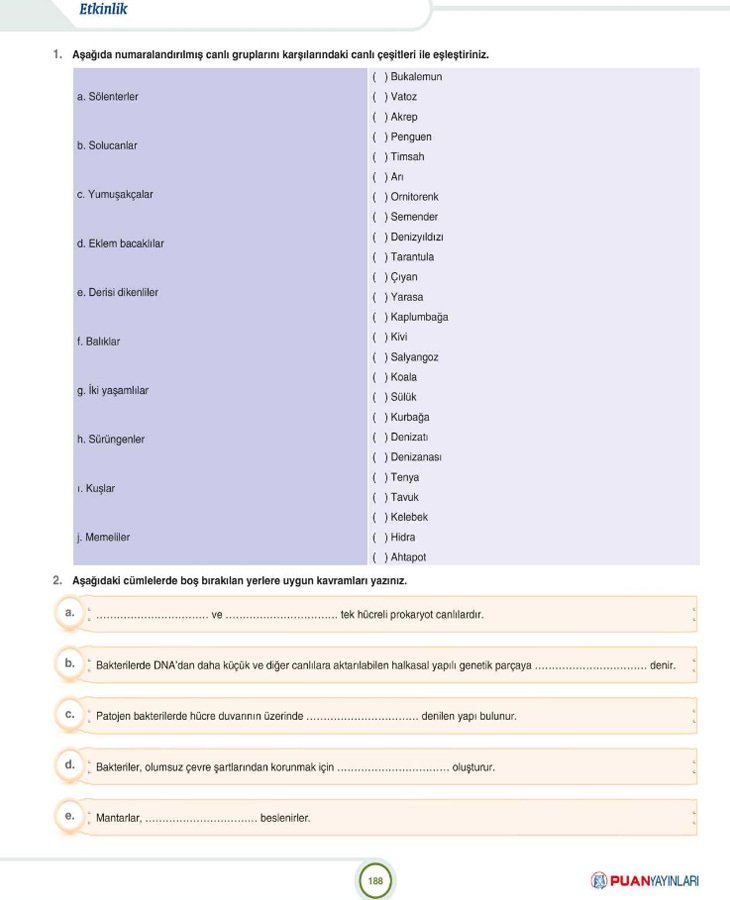Click the blank before 'oluşturur' in sentence d
The height and width of the screenshot is (900, 730).
coord(393,769)
